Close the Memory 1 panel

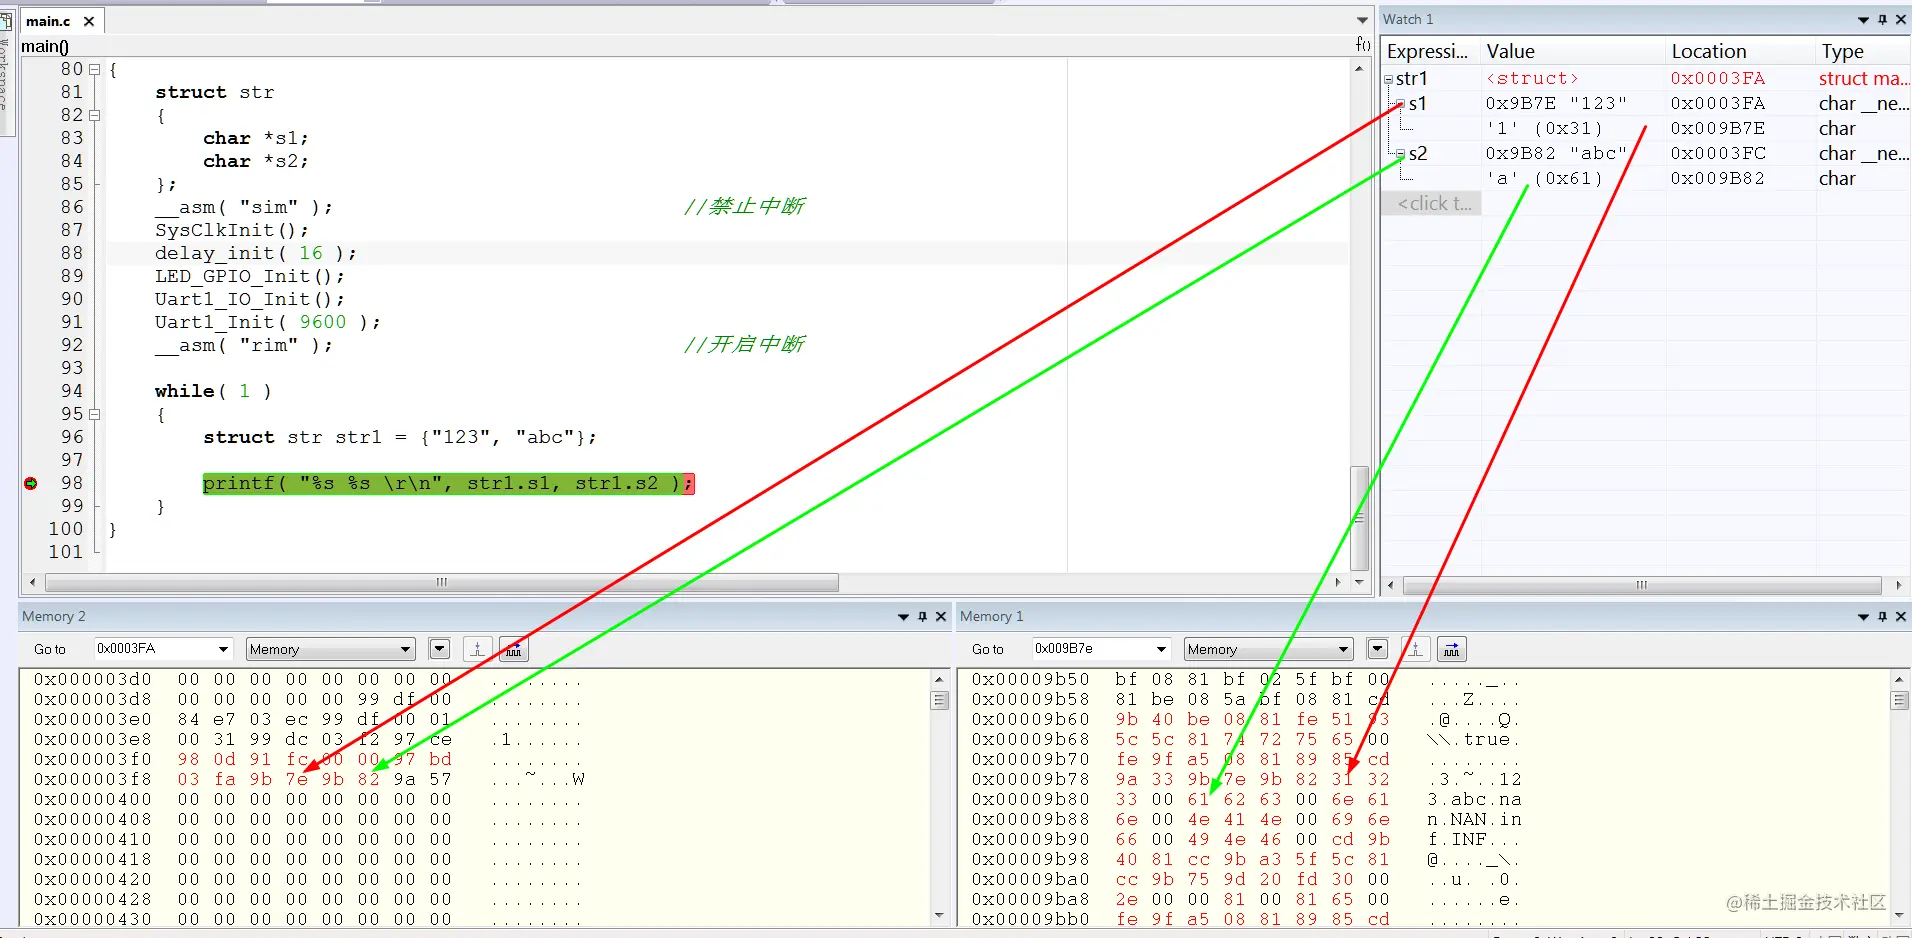(x=1901, y=617)
